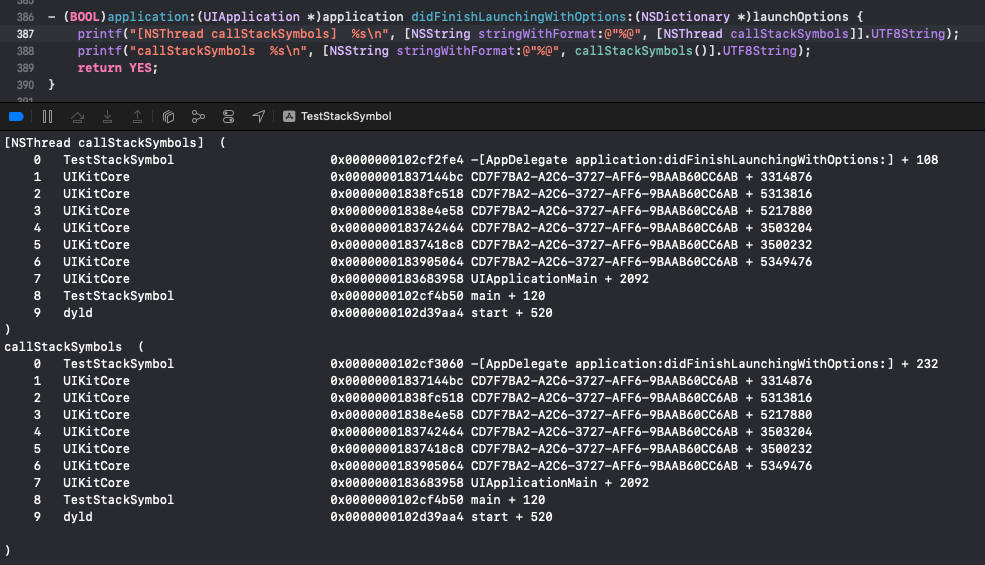The width and height of the screenshot is (985, 565).
Task: Open the Debug Memory Graph icon
Action: (198, 116)
